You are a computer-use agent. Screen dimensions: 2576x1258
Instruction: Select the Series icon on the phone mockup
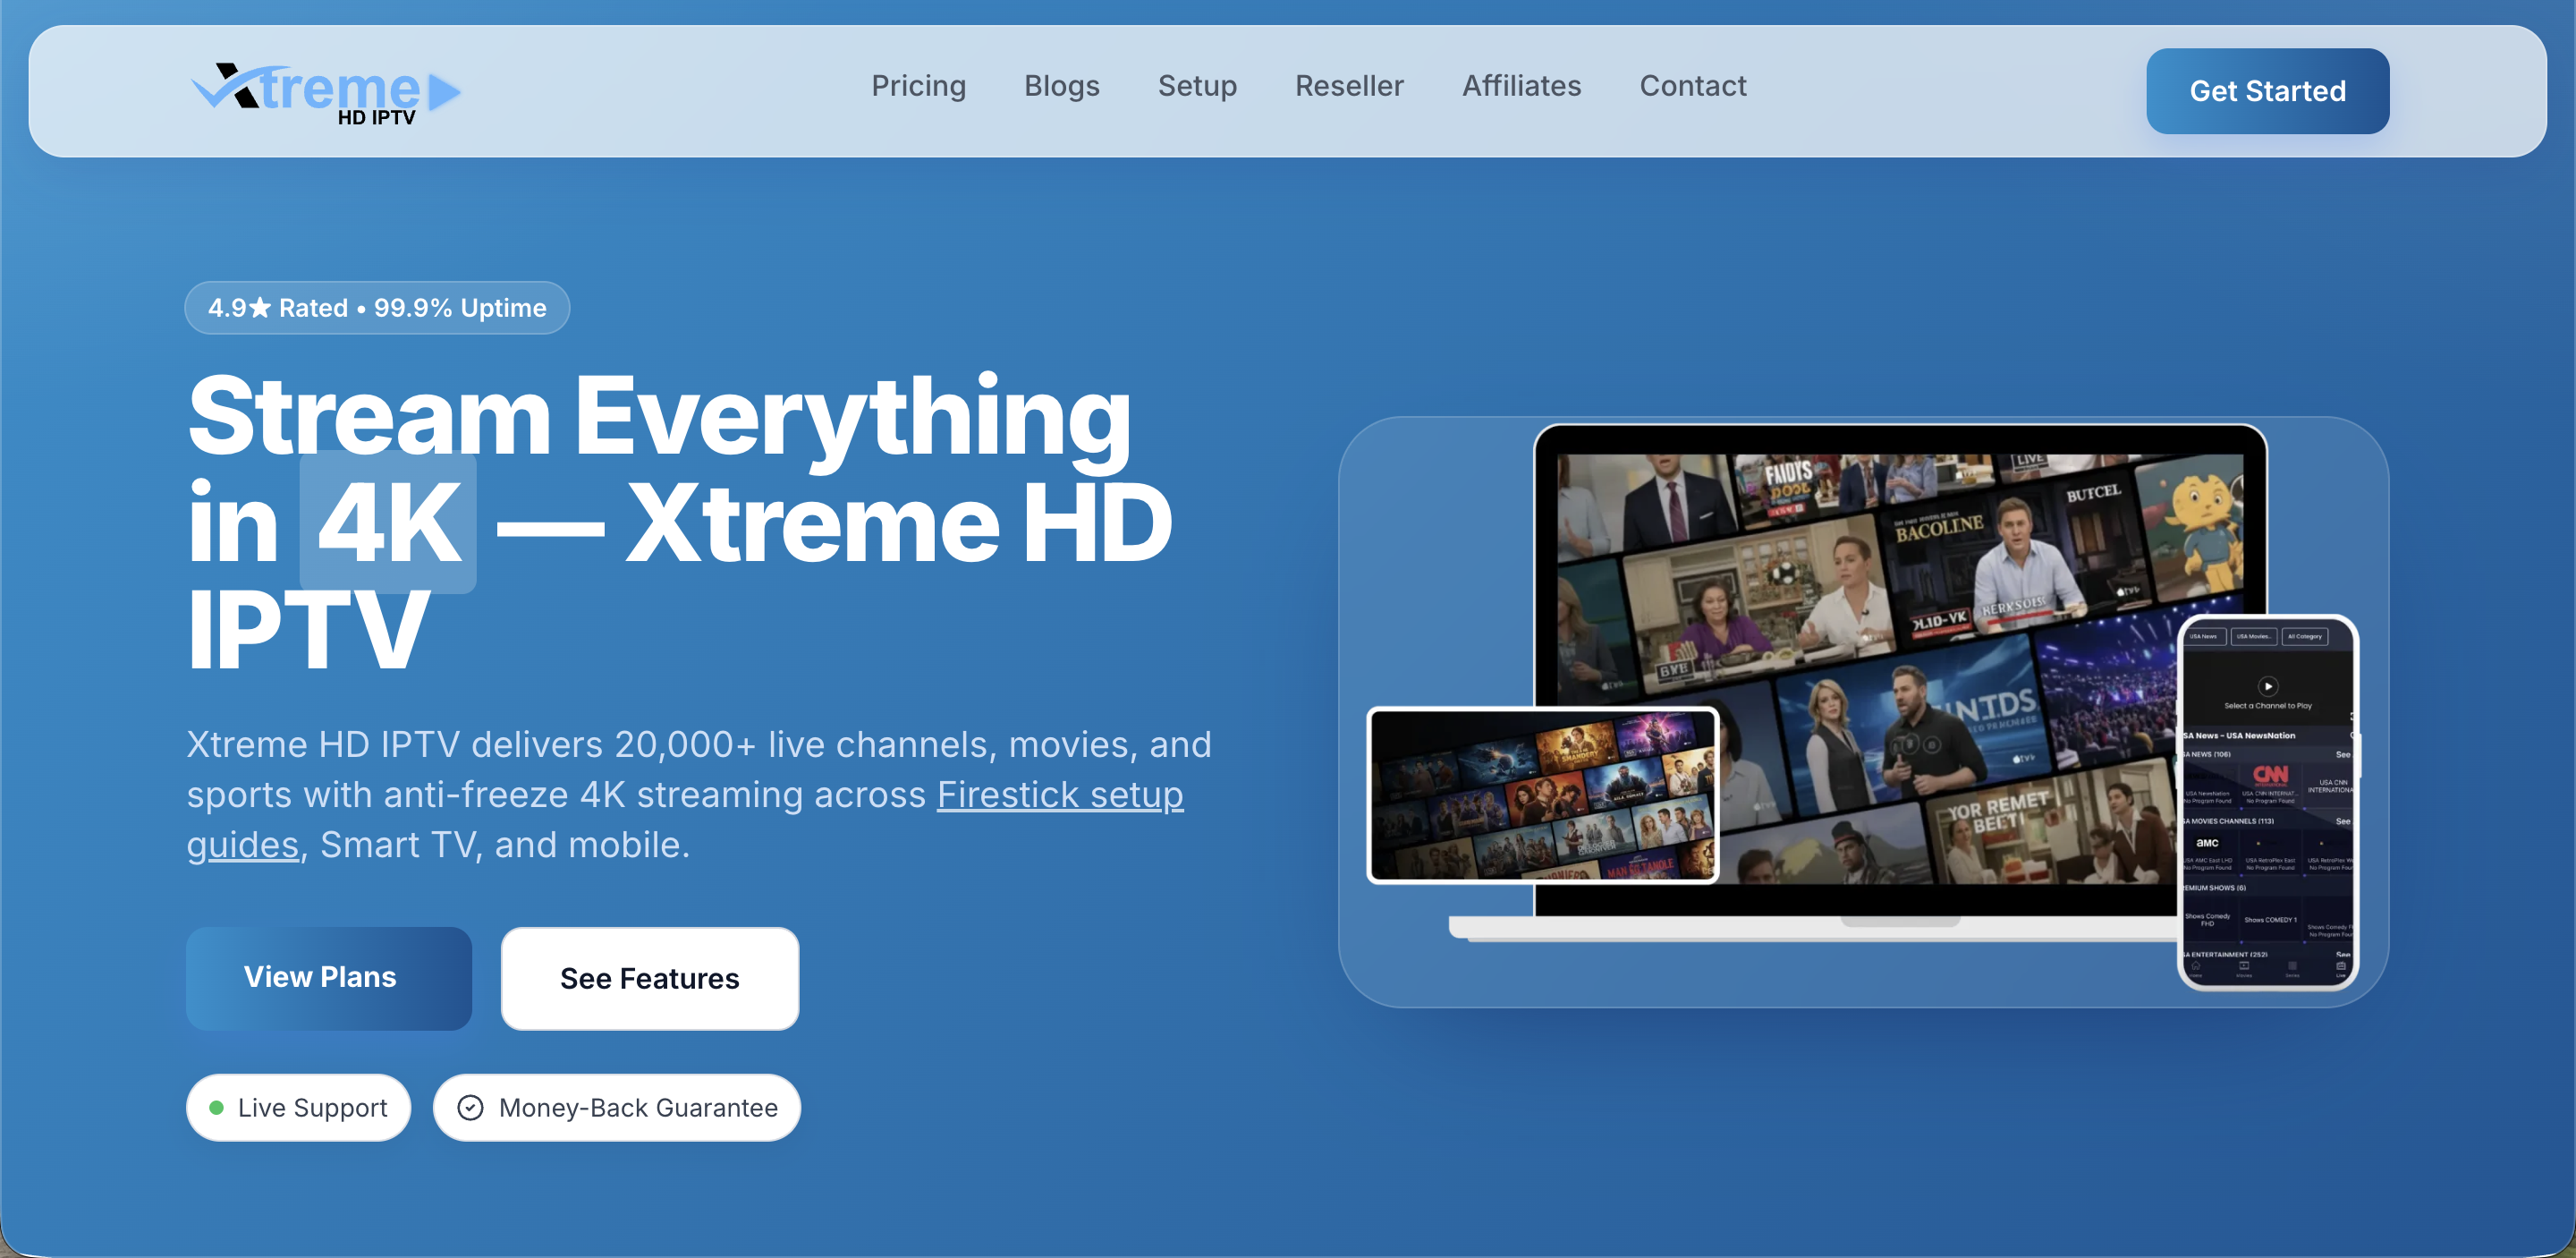2293,965
